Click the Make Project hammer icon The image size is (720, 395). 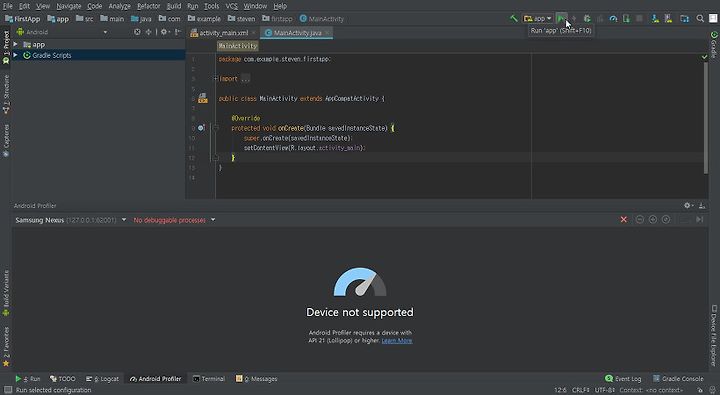tap(513, 18)
